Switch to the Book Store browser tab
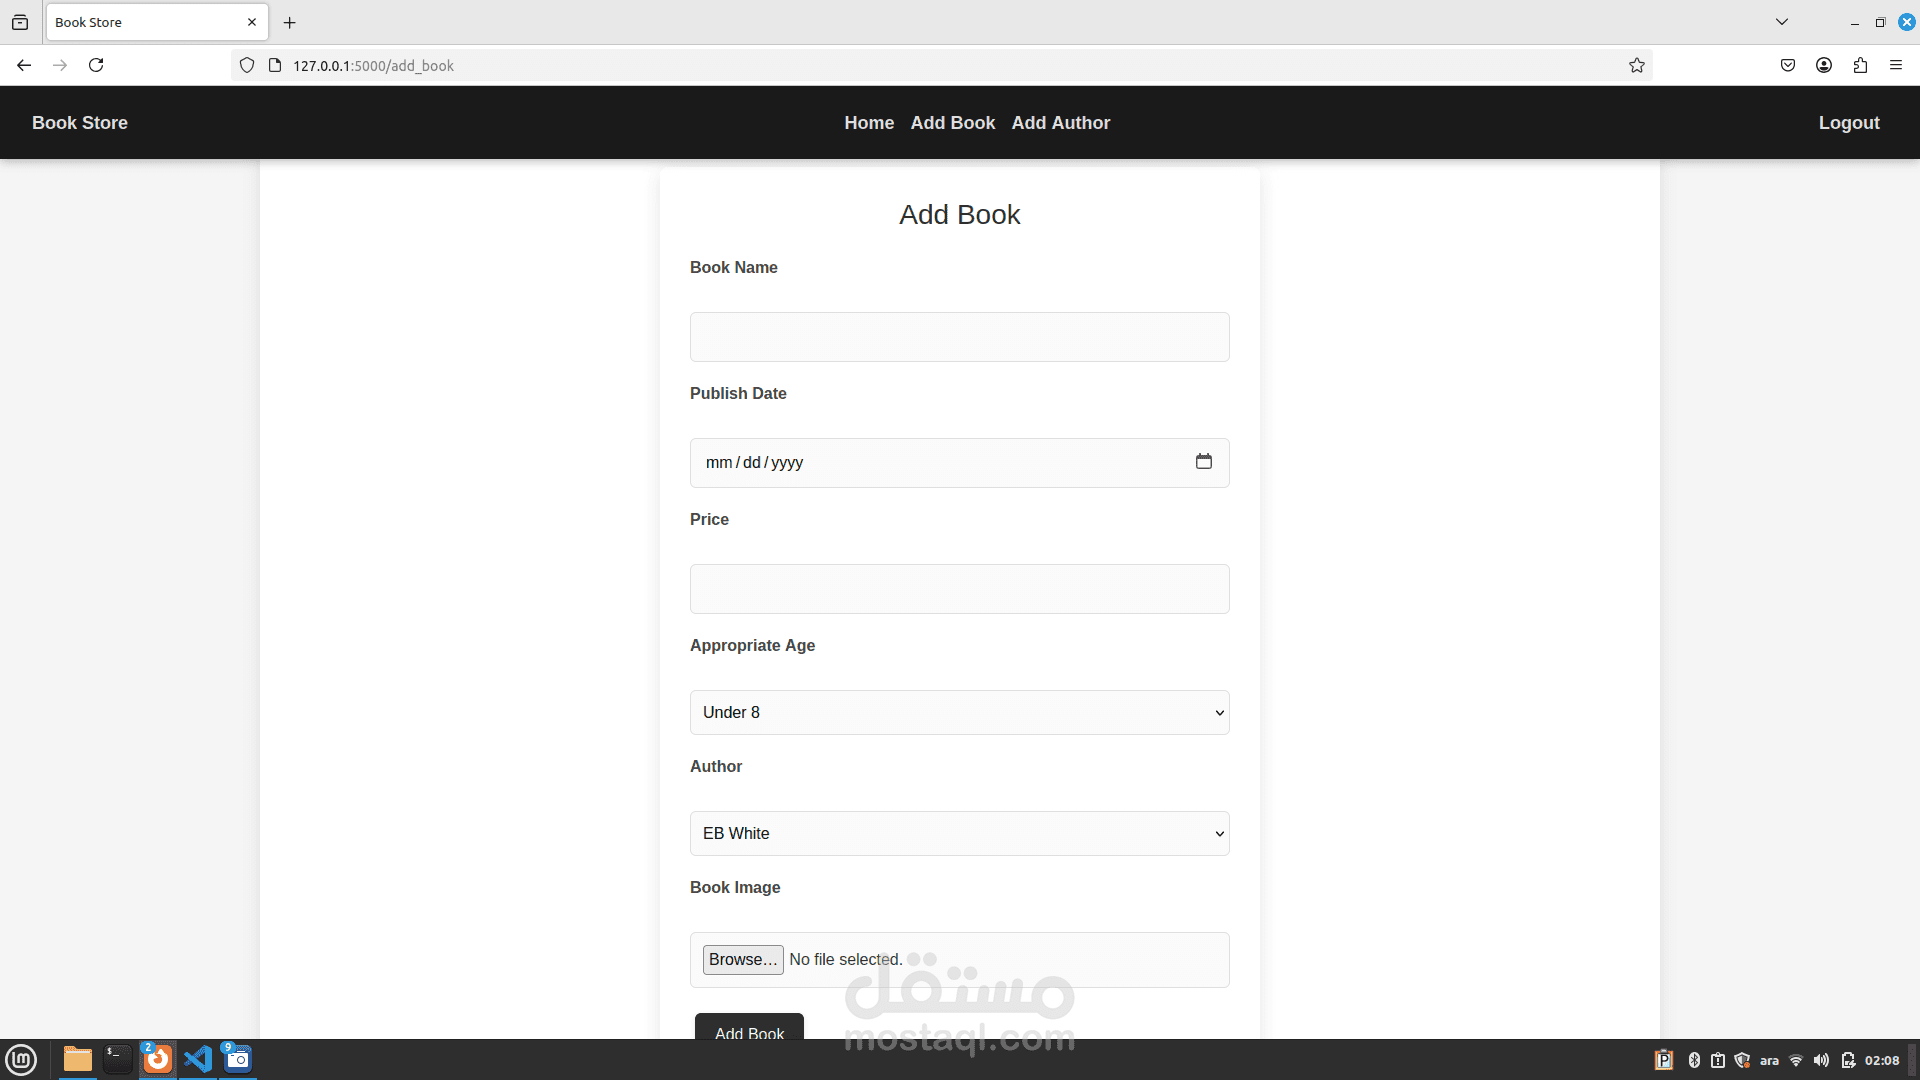 145,22
